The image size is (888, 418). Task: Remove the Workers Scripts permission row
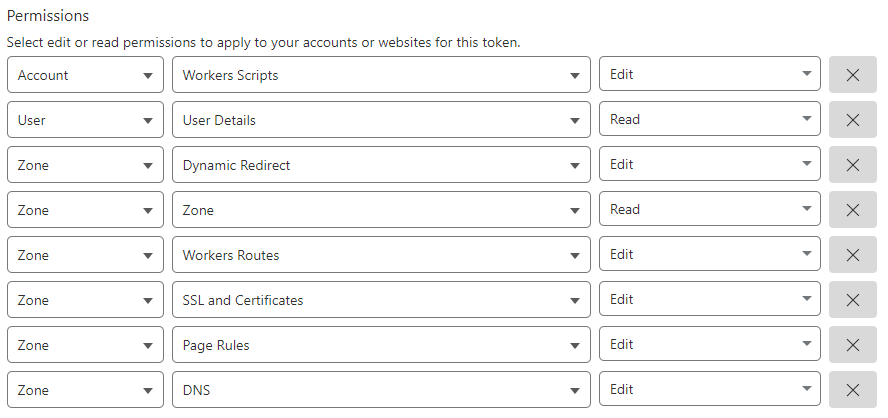click(x=852, y=75)
